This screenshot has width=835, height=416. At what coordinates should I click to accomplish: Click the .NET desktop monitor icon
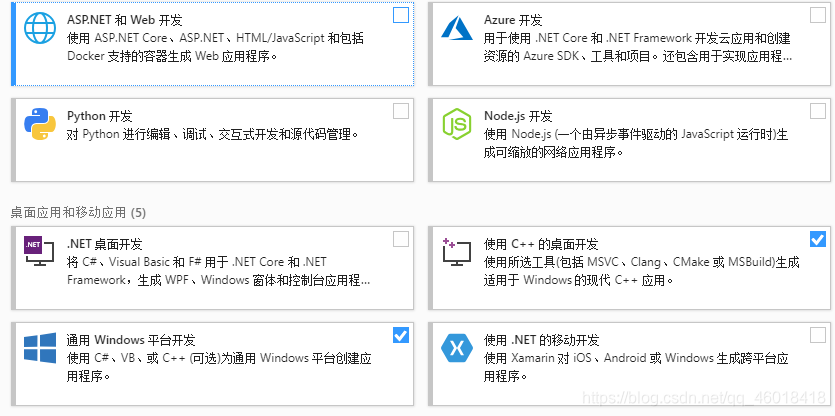tap(39, 251)
